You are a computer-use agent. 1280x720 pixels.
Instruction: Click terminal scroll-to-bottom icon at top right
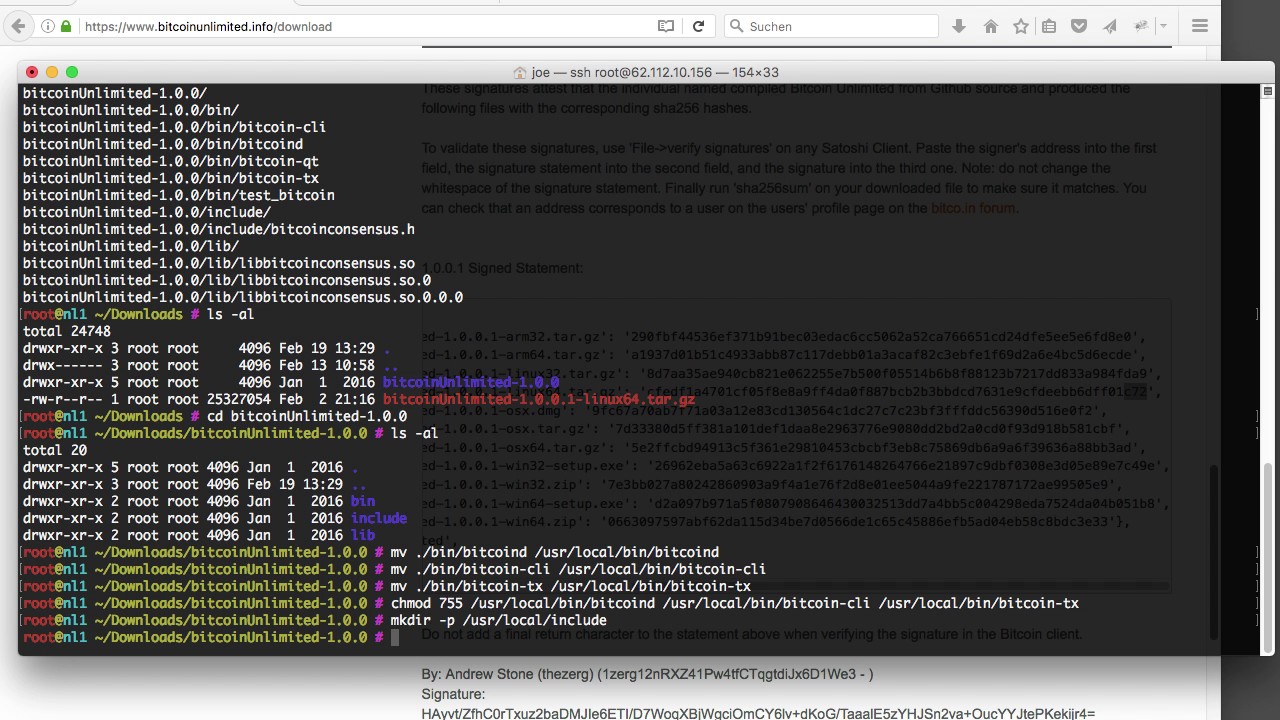(1268, 93)
